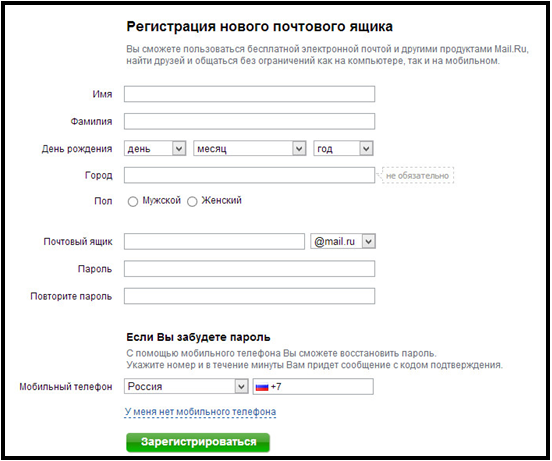The image size is (552, 461).
Task: Focus the Фамилия text field
Action: click(249, 121)
